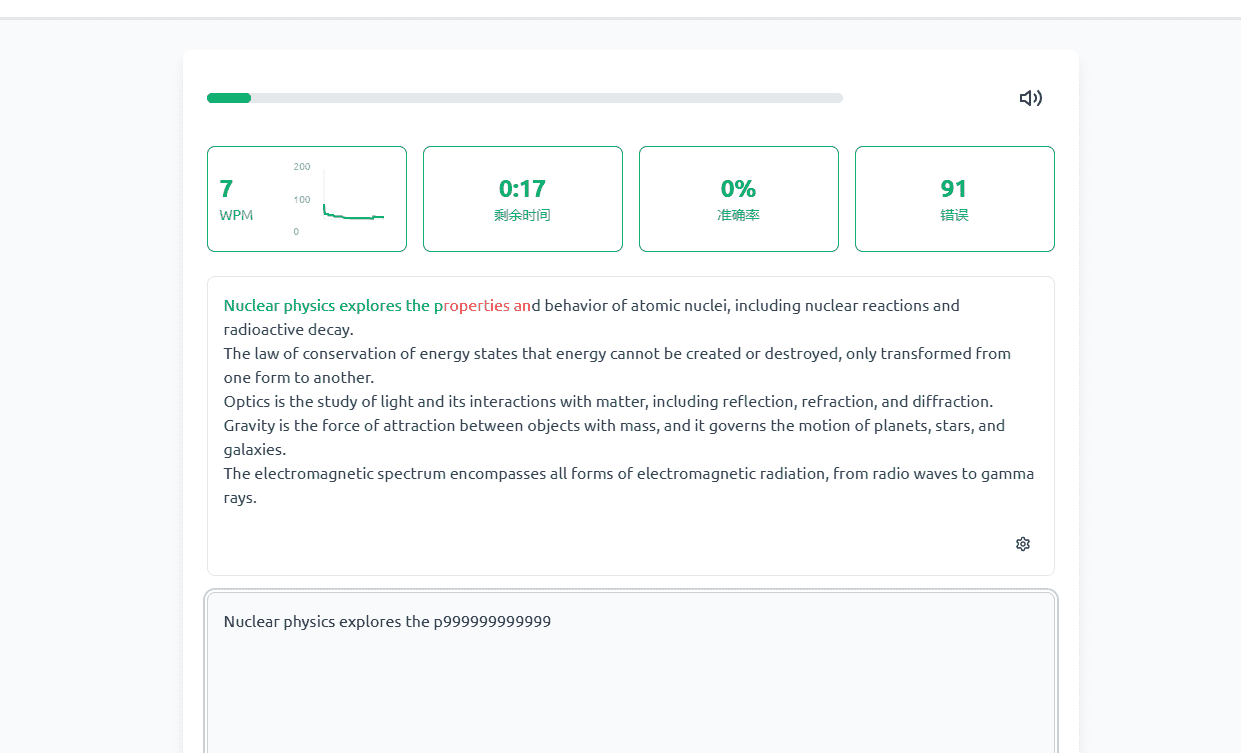This screenshot has width=1241, height=753.
Task: Click the green progress bar fill
Action: pos(229,98)
